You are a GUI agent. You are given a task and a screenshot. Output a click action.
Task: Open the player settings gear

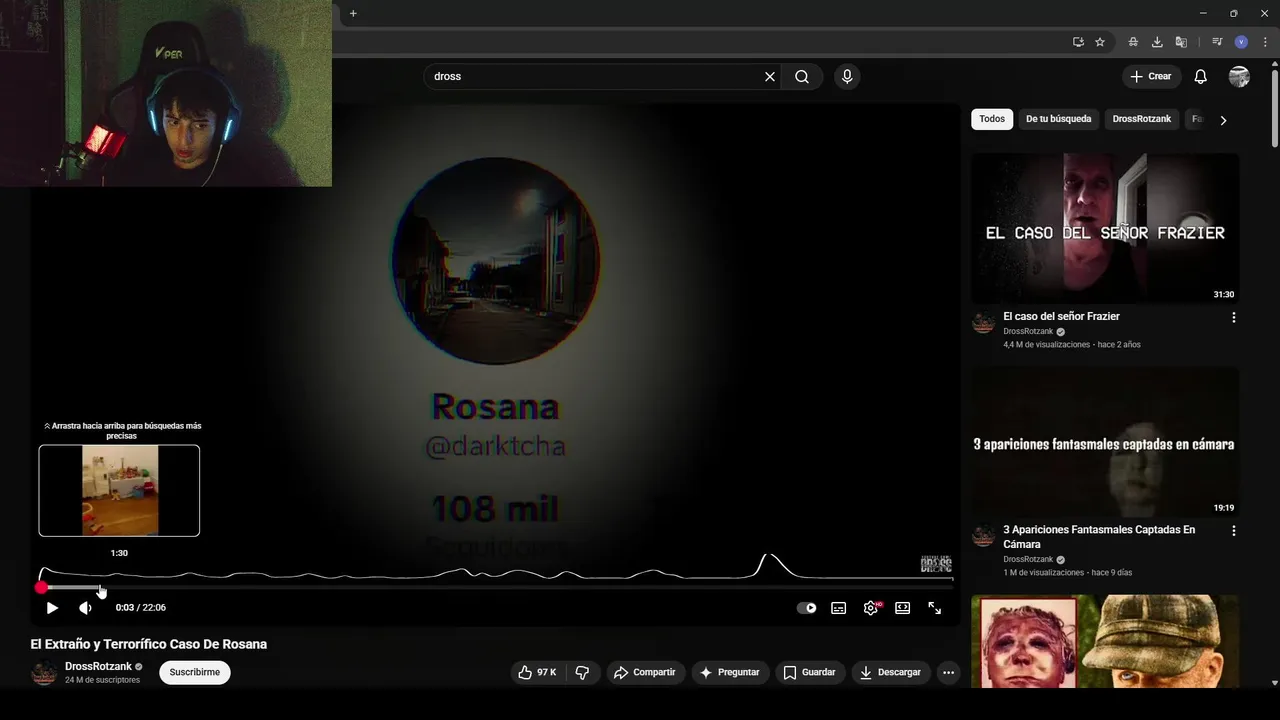pyautogui.click(x=871, y=608)
